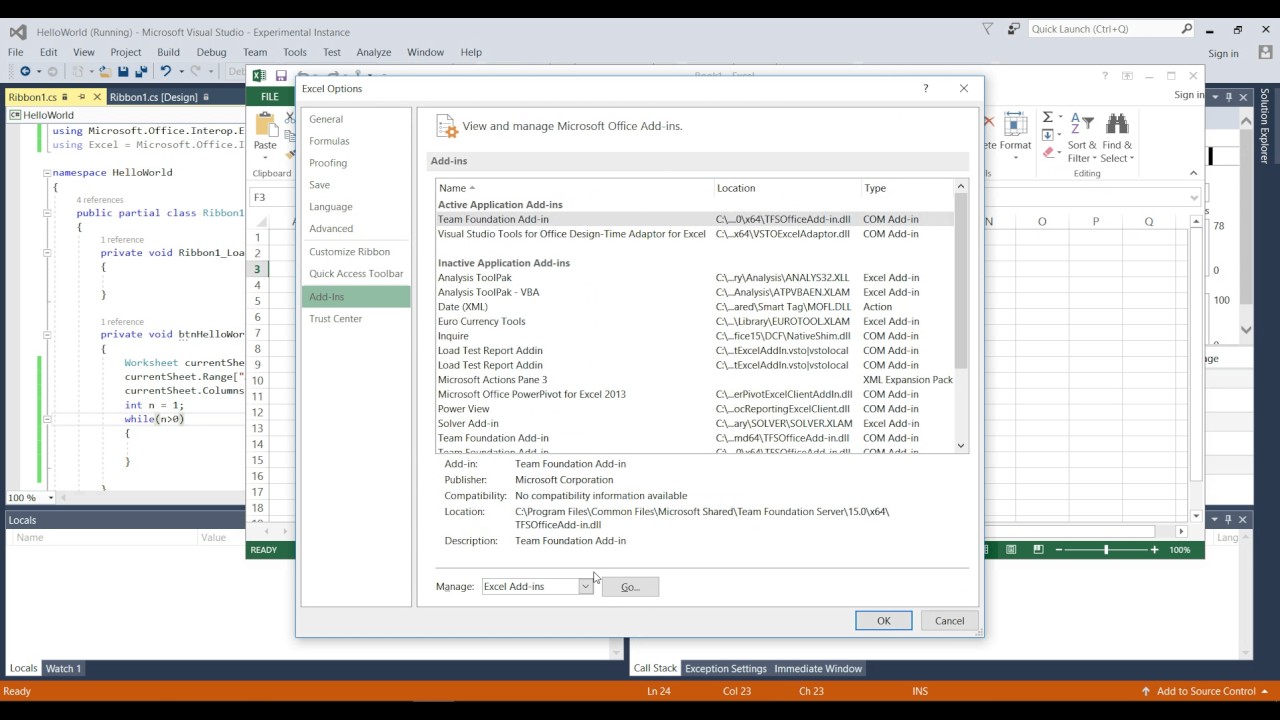Click the Find & Select binoculars icon
Screen dimensions: 1280x720
[1117, 123]
